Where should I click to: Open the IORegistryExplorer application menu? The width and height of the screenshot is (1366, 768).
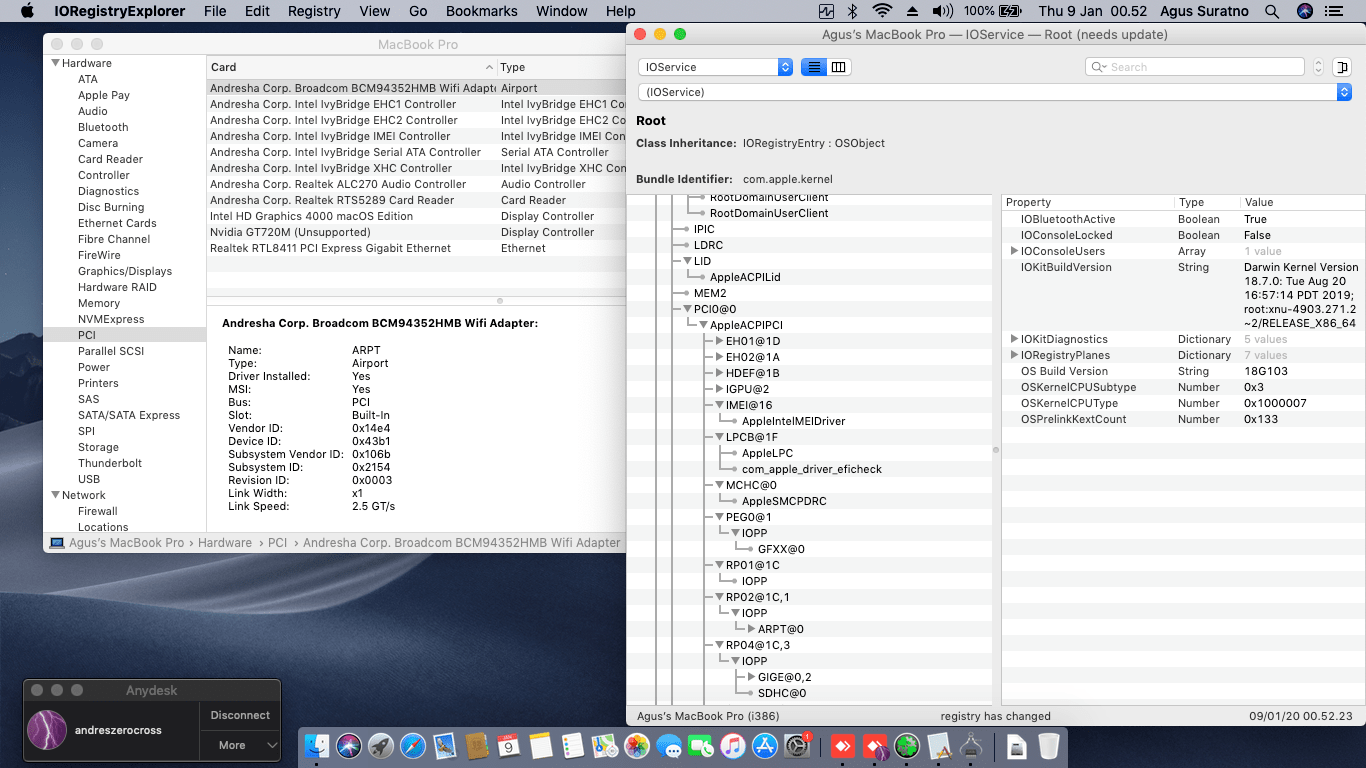point(120,11)
